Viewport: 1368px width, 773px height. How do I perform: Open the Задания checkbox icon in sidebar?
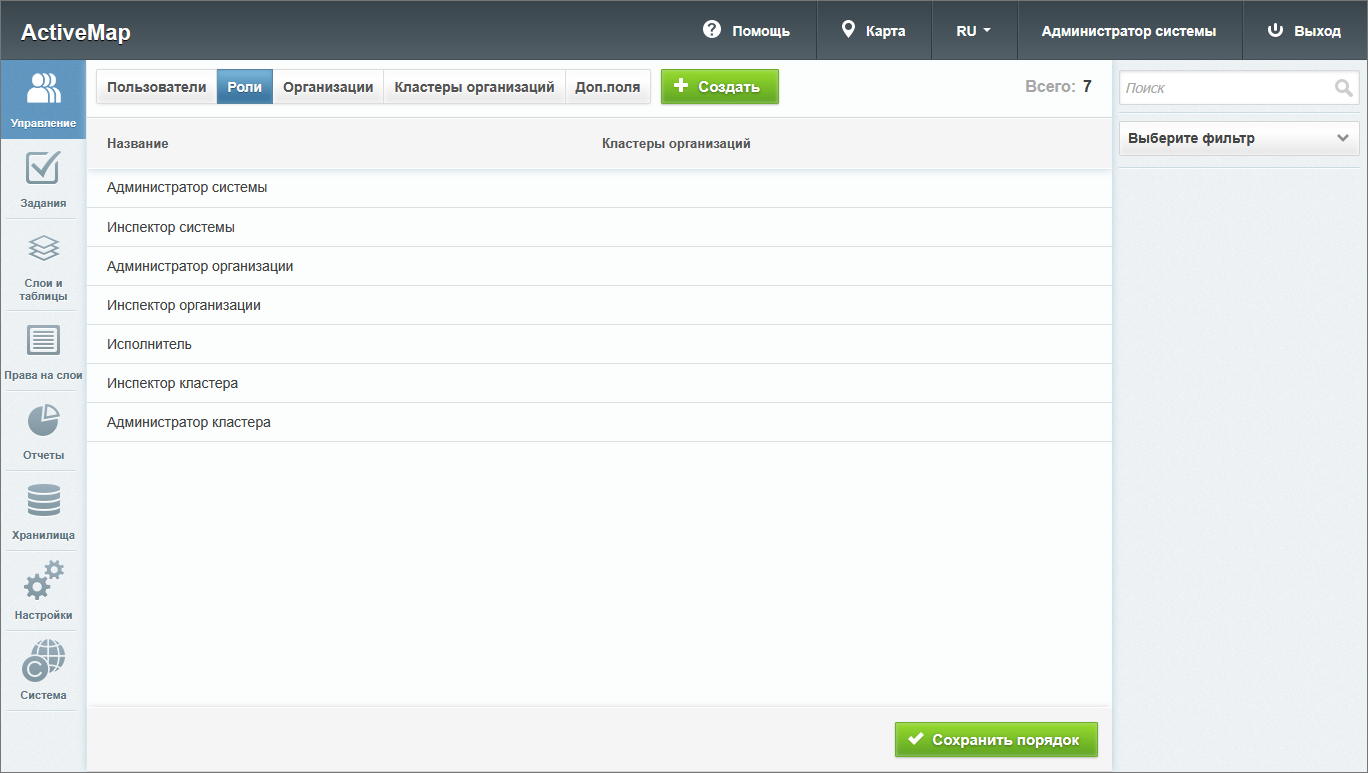coord(43,168)
